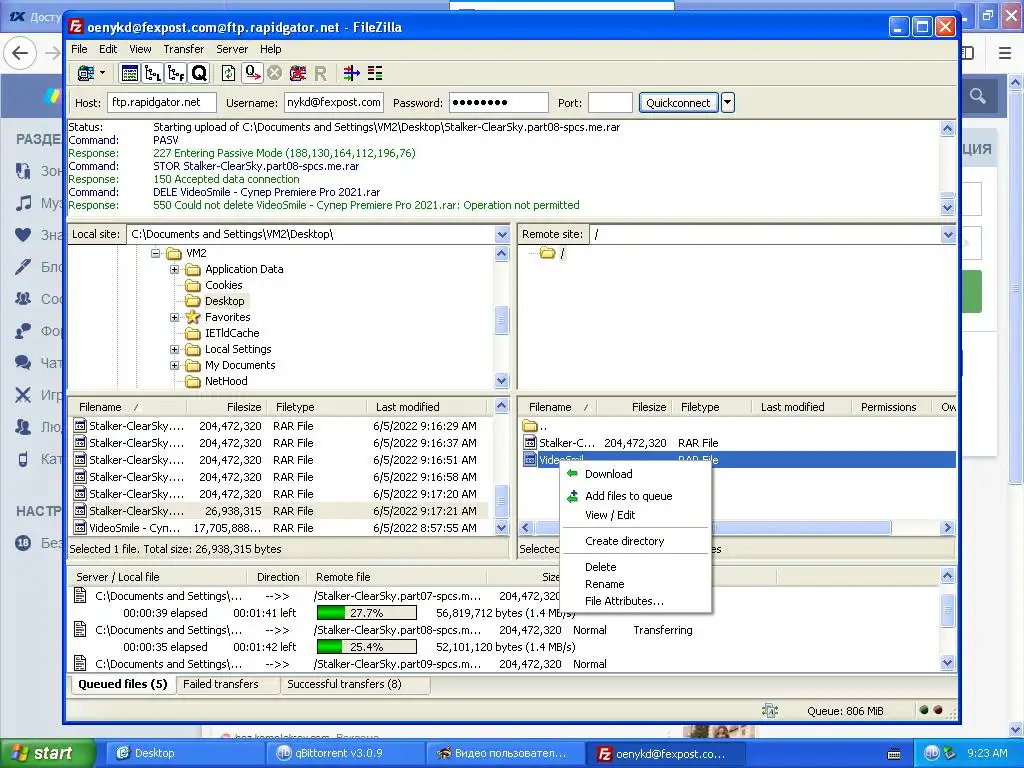The image size is (1024, 768).
Task: Click the Quickconnect button
Action: 678,103
